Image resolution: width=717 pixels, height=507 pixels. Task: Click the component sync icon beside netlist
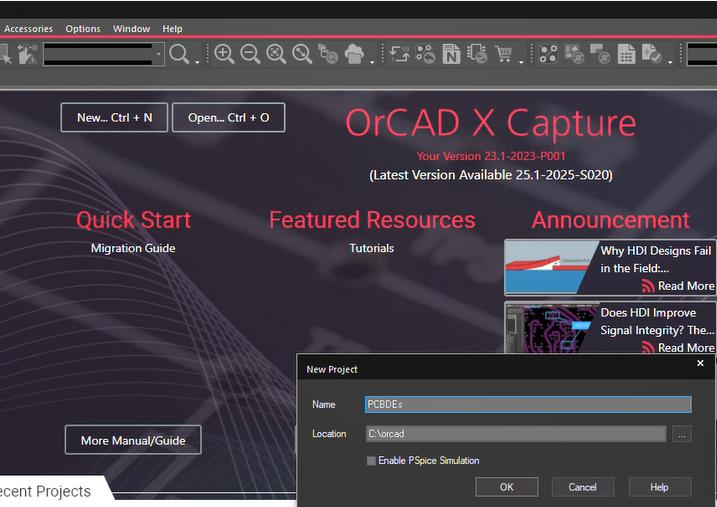(x=477, y=54)
